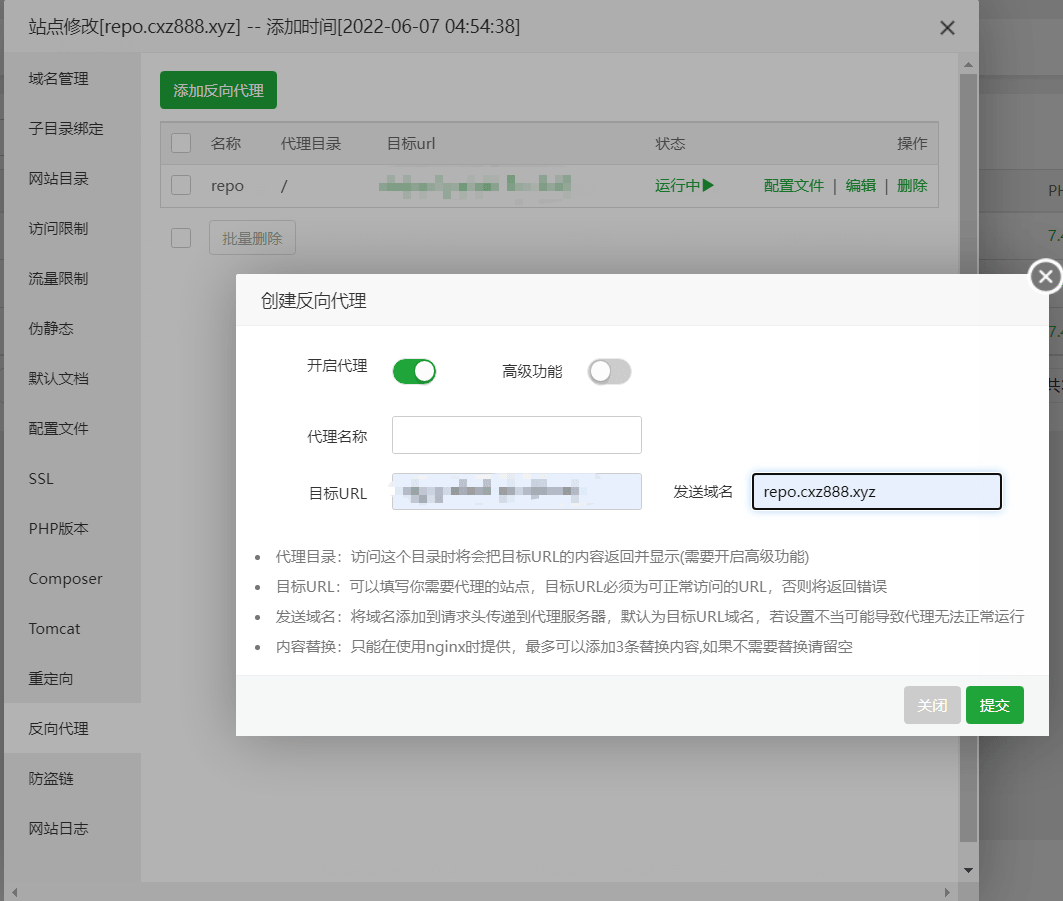This screenshot has height=901, width=1063.
Task: Switch to 伪静态 rewrite rules
Action: coord(52,328)
